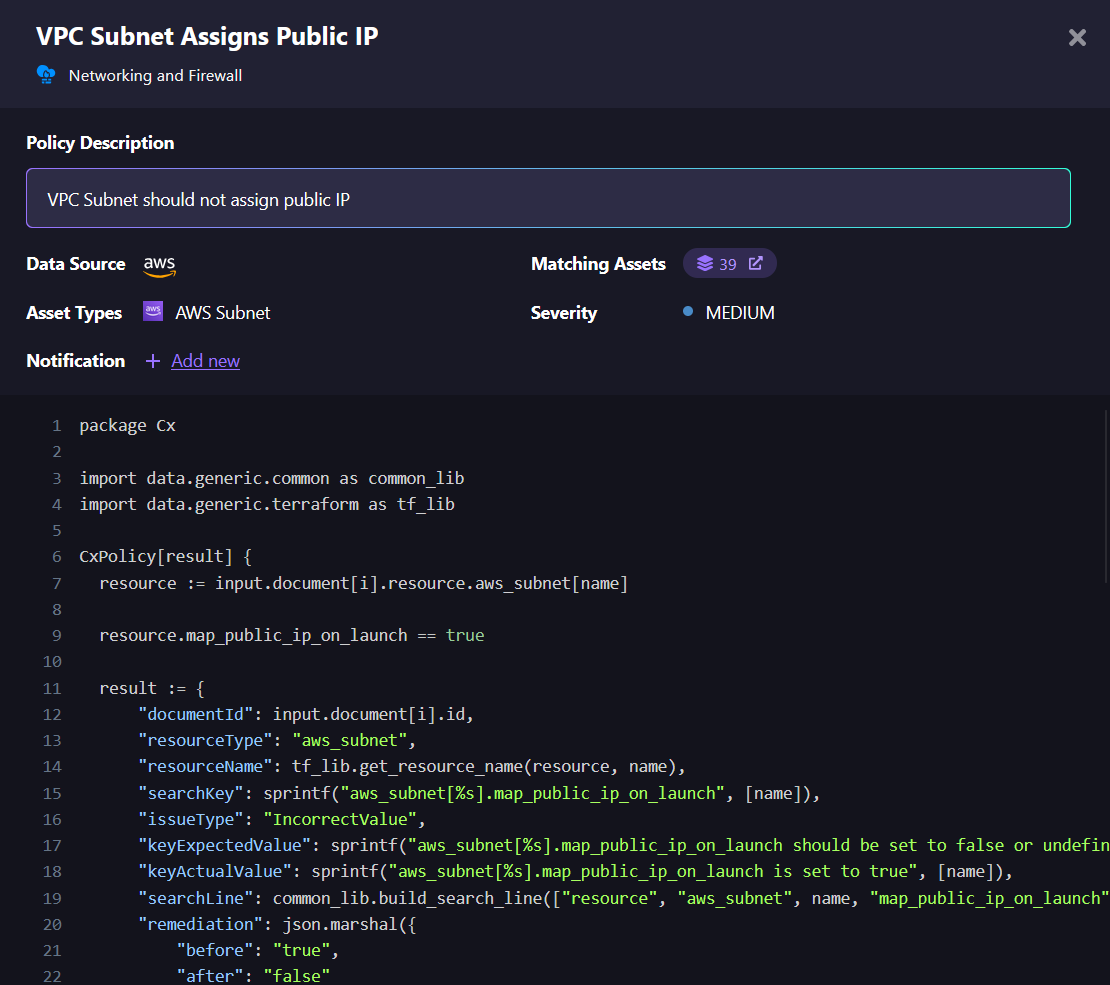The height and width of the screenshot is (985, 1110).
Task: Click the 'Networking and Firewall' category label
Action: [155, 76]
